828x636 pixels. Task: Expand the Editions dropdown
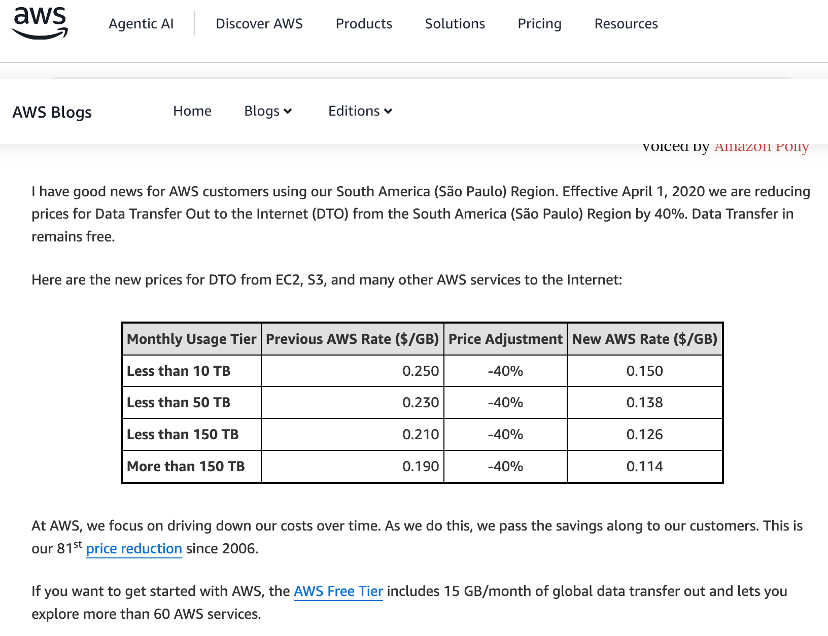(x=360, y=111)
